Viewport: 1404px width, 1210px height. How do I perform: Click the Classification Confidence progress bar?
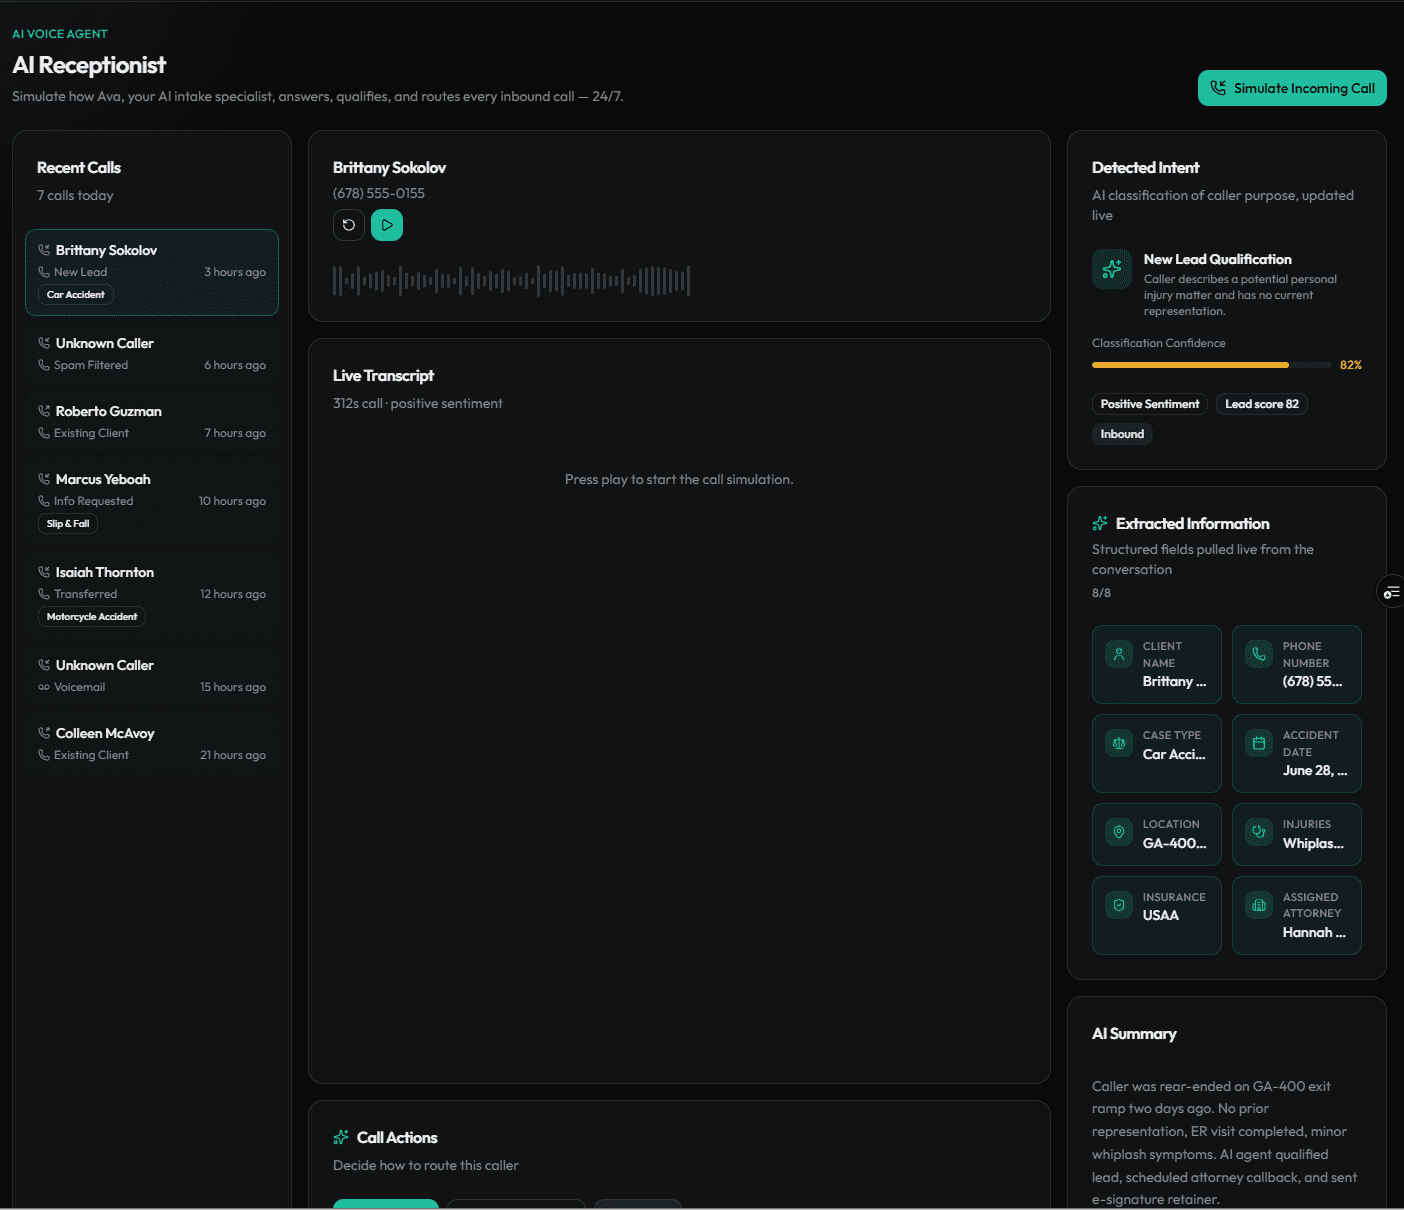click(x=1212, y=365)
